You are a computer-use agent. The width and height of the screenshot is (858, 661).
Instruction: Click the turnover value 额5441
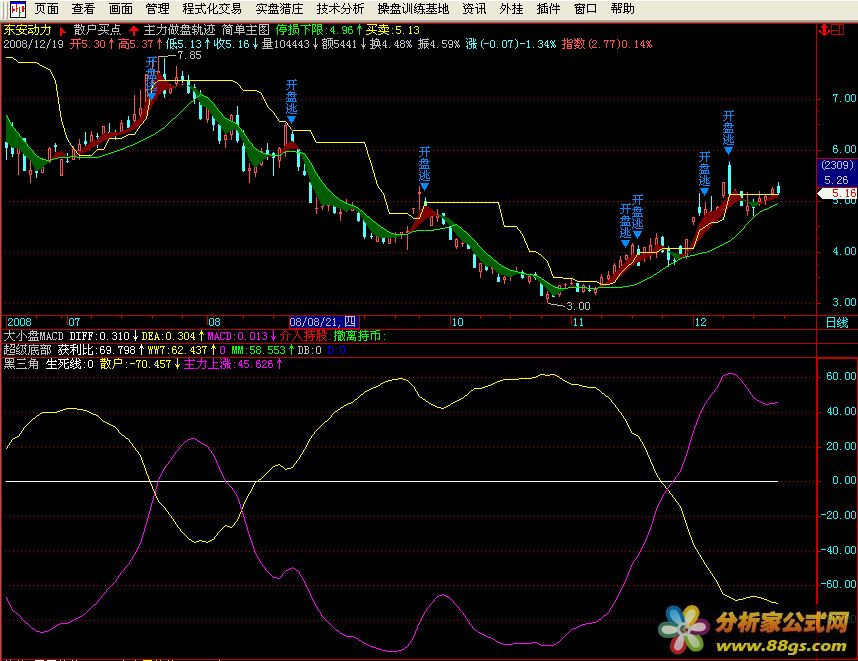point(339,44)
